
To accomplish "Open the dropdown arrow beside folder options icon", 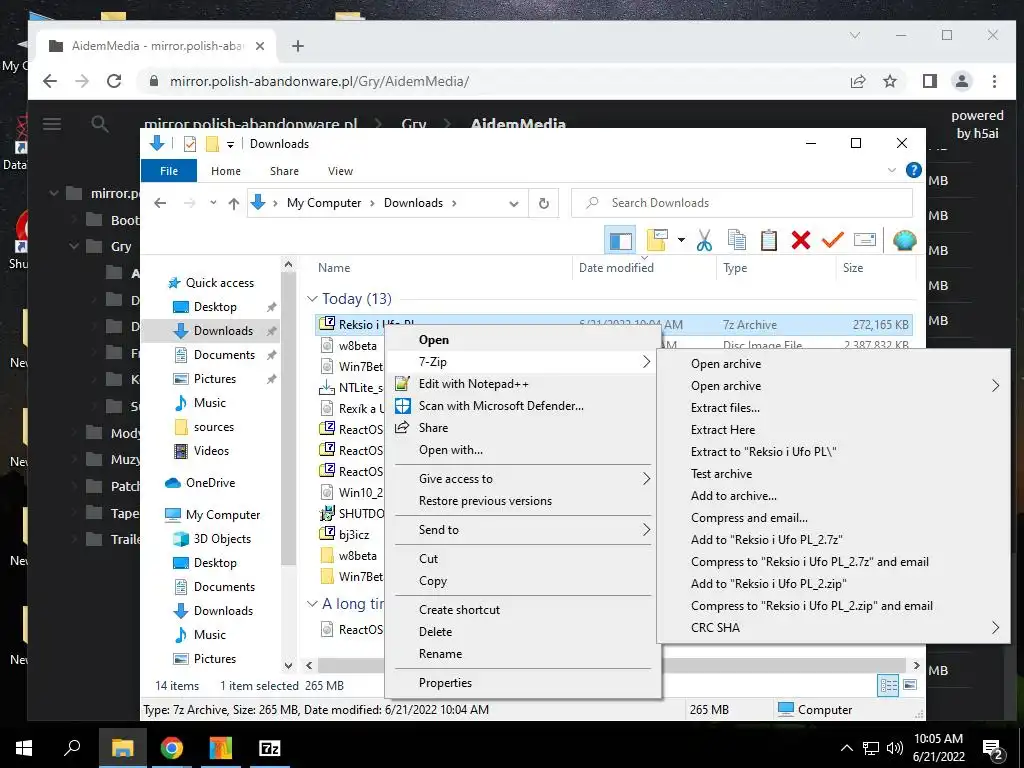I will (681, 240).
